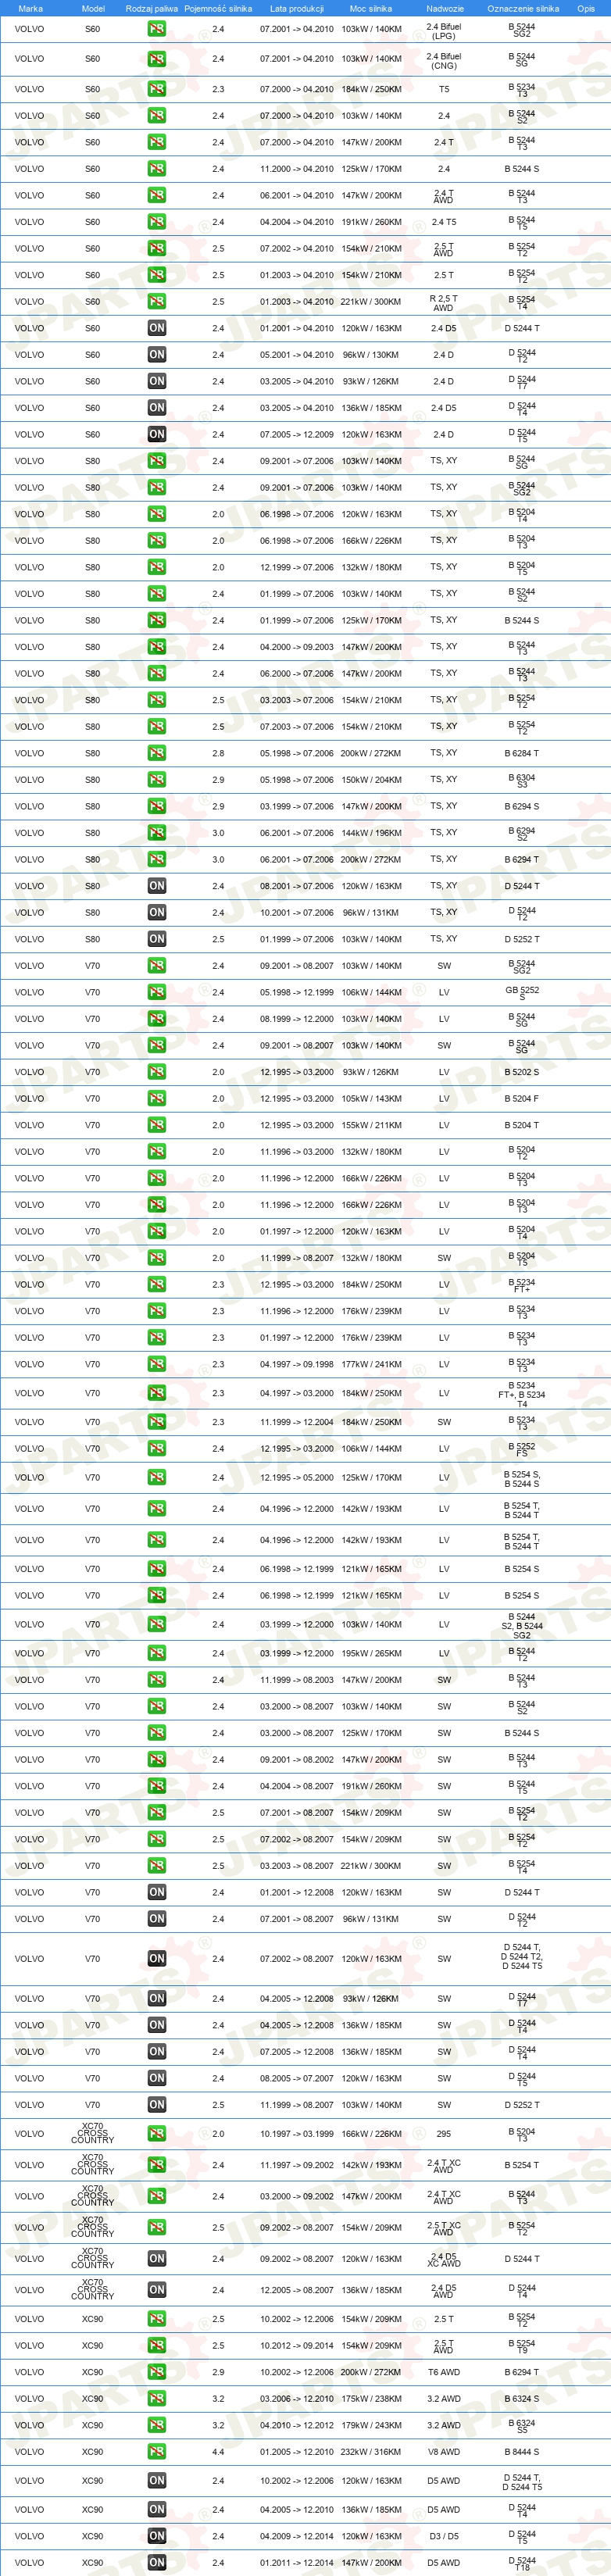Screen dimensions: 611x2576
Task: Click the Moc silnika column header
Action: (371, 8)
